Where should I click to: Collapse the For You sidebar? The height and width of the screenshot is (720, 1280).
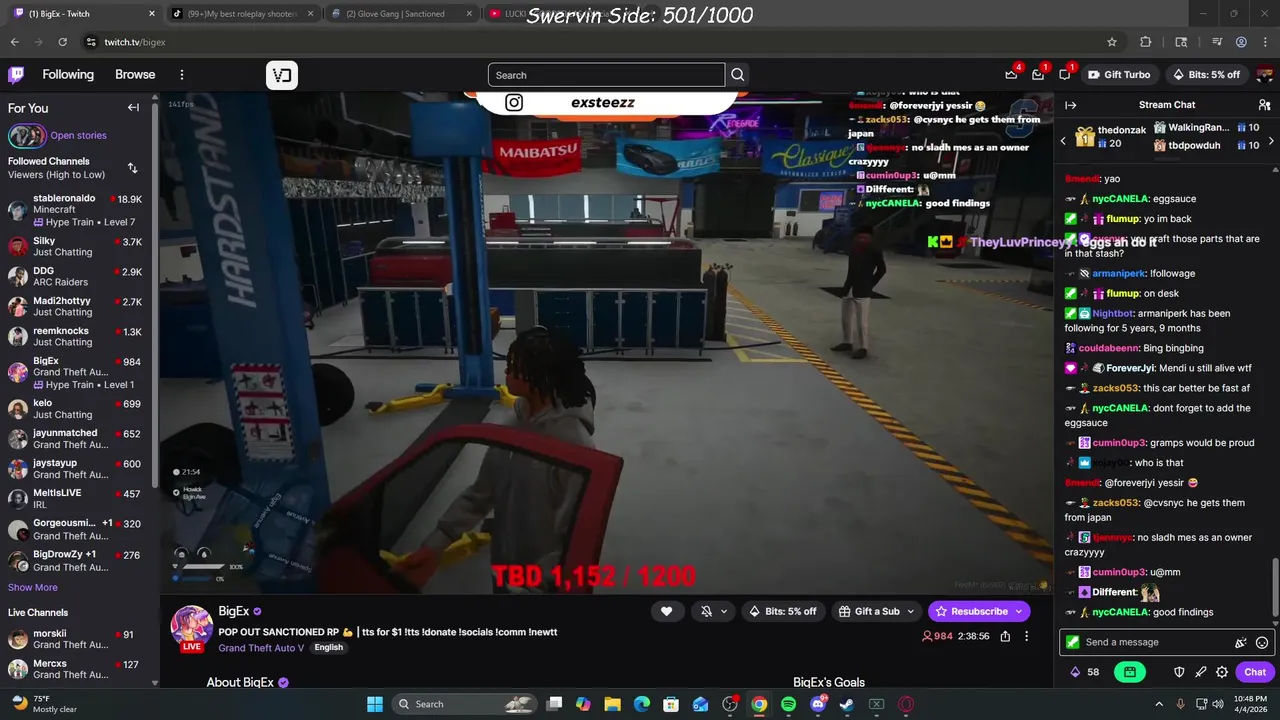click(133, 108)
